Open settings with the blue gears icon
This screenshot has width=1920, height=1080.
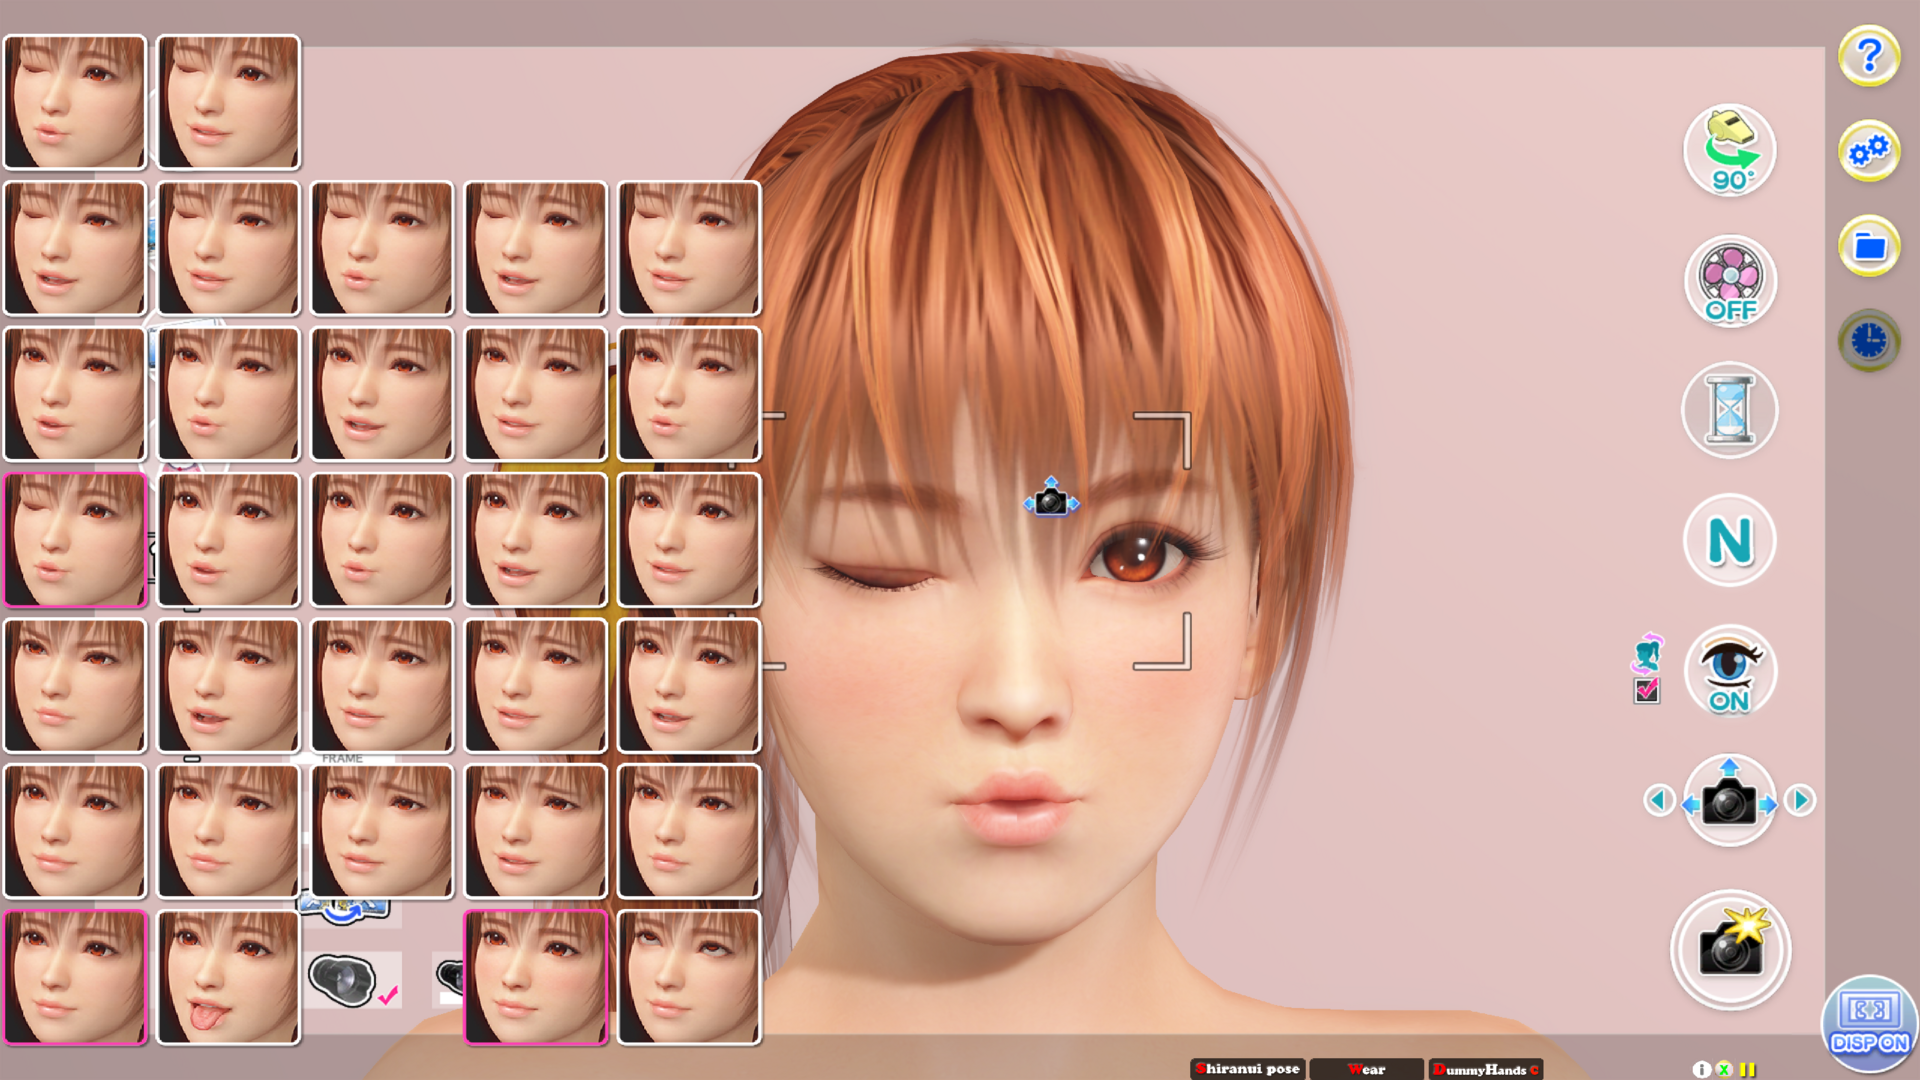pos(1868,151)
